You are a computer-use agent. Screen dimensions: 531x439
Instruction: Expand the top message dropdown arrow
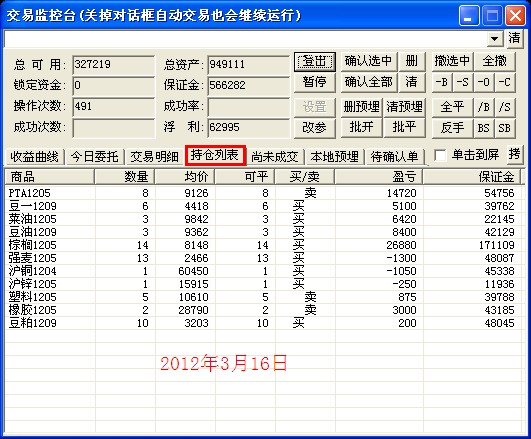click(x=495, y=39)
